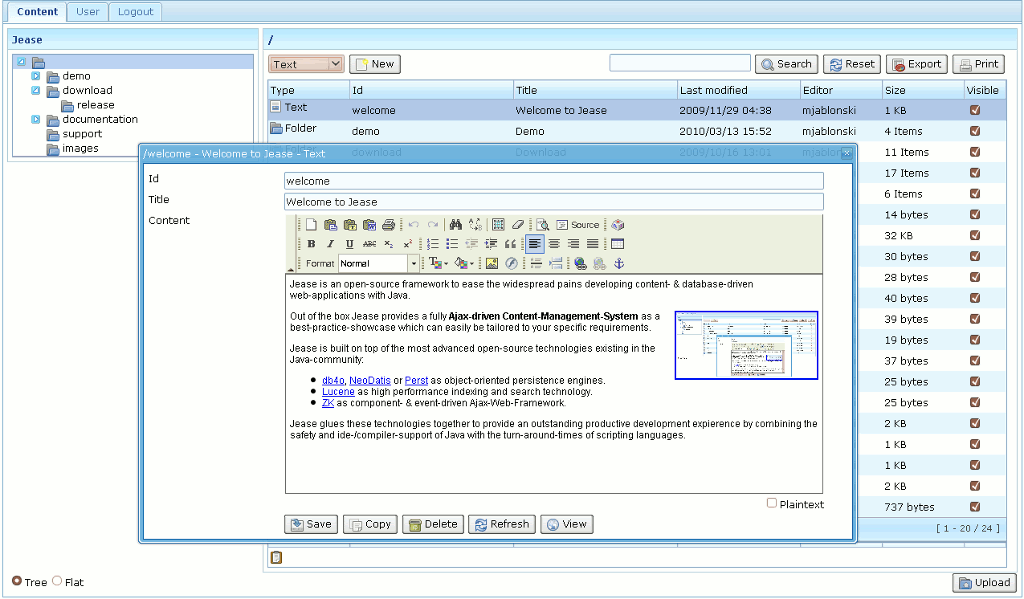Open the Format Normal dropdown
The width and height of the screenshot is (1024, 599).
[x=379, y=263]
